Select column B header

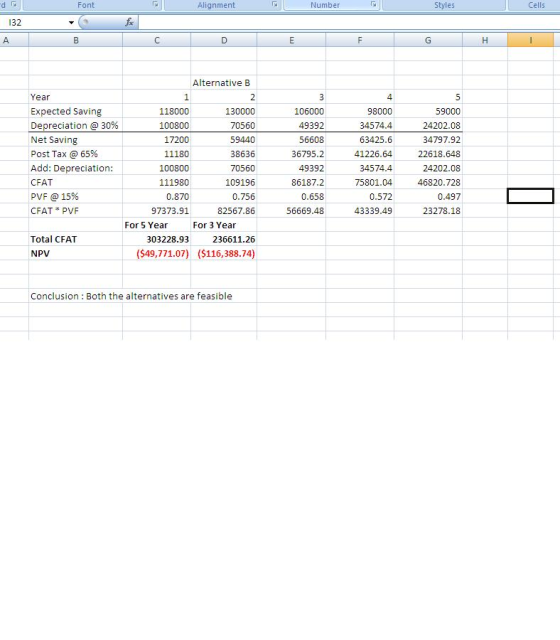76,40
